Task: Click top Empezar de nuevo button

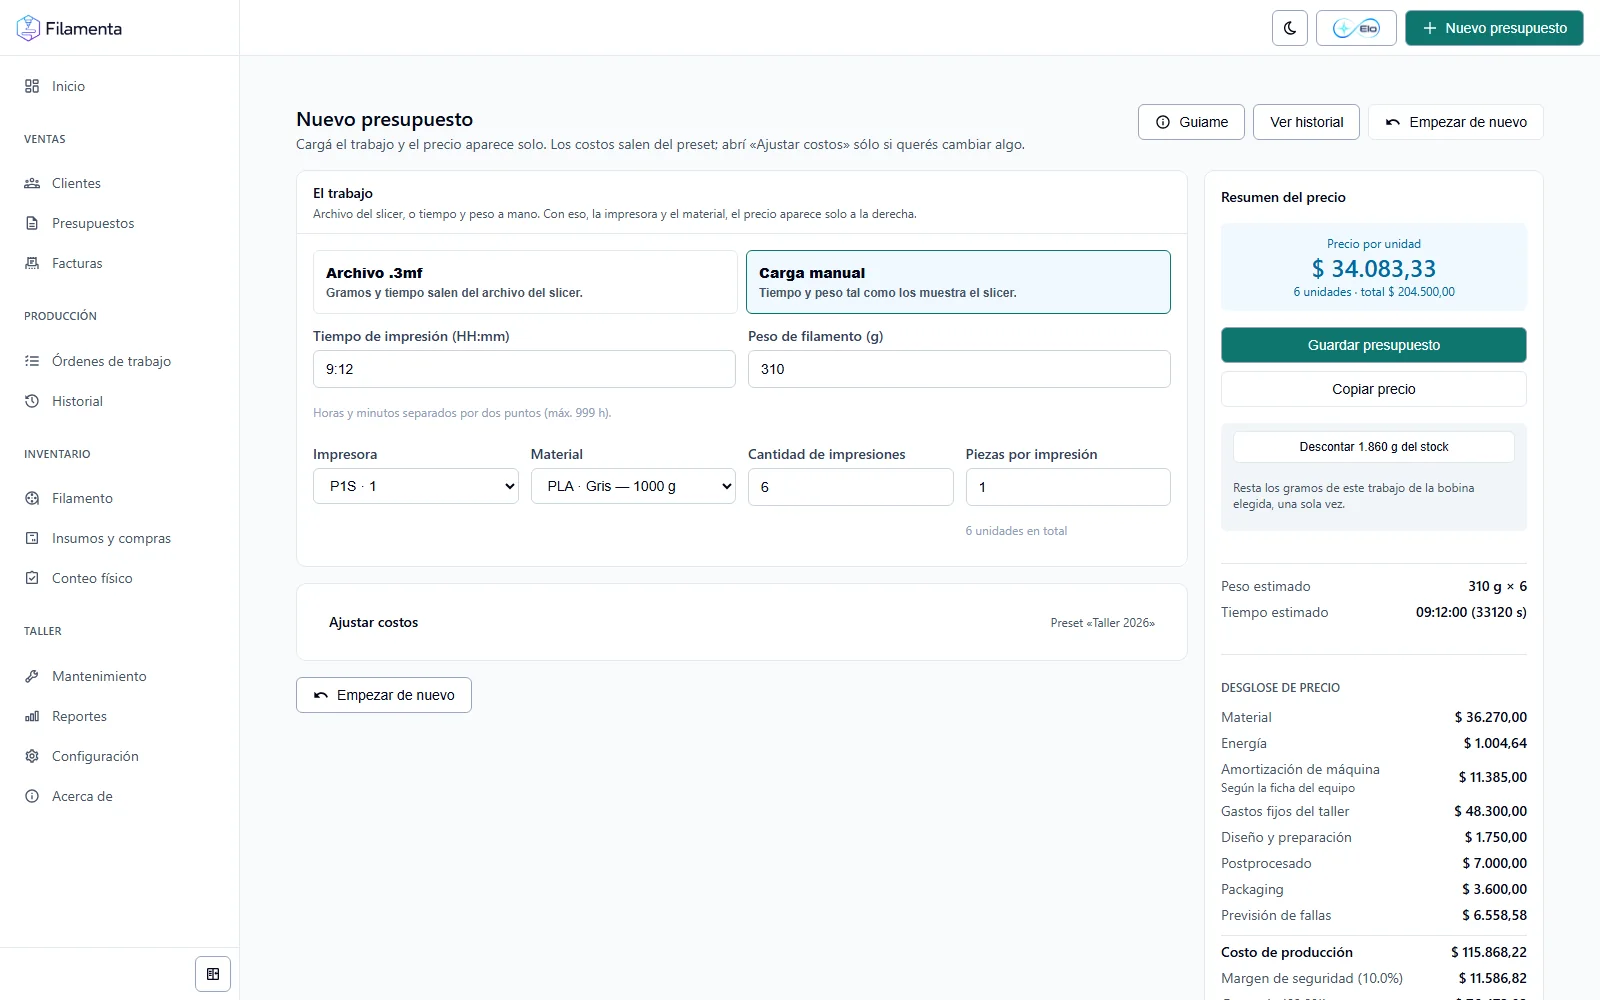Action: (1456, 122)
